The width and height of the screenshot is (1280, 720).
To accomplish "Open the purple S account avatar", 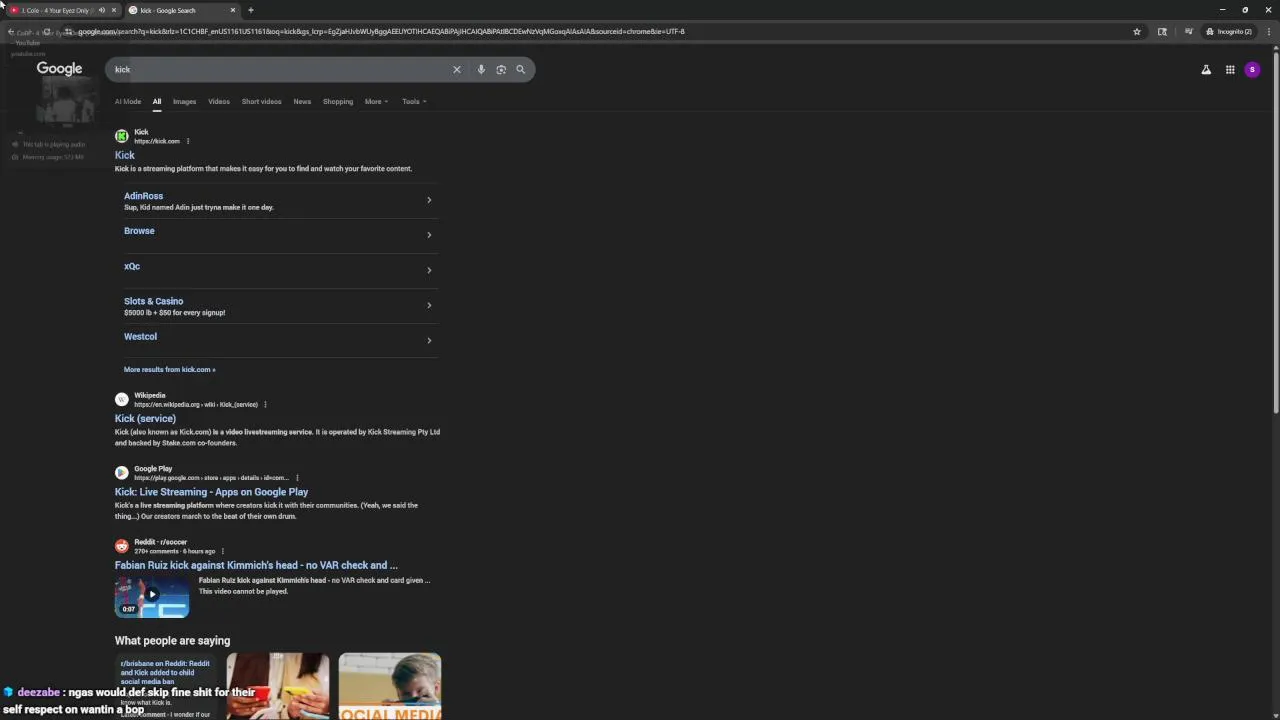I will [x=1252, y=69].
